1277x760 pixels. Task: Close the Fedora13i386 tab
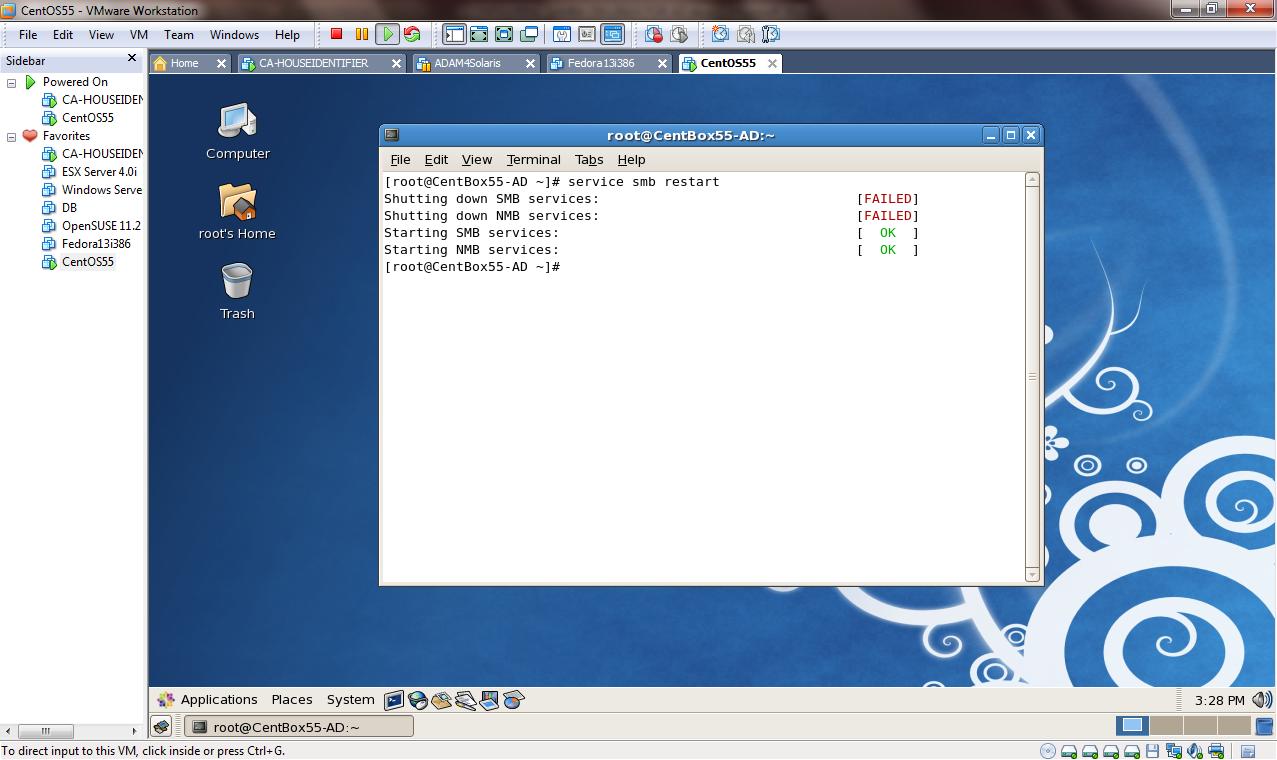661,63
